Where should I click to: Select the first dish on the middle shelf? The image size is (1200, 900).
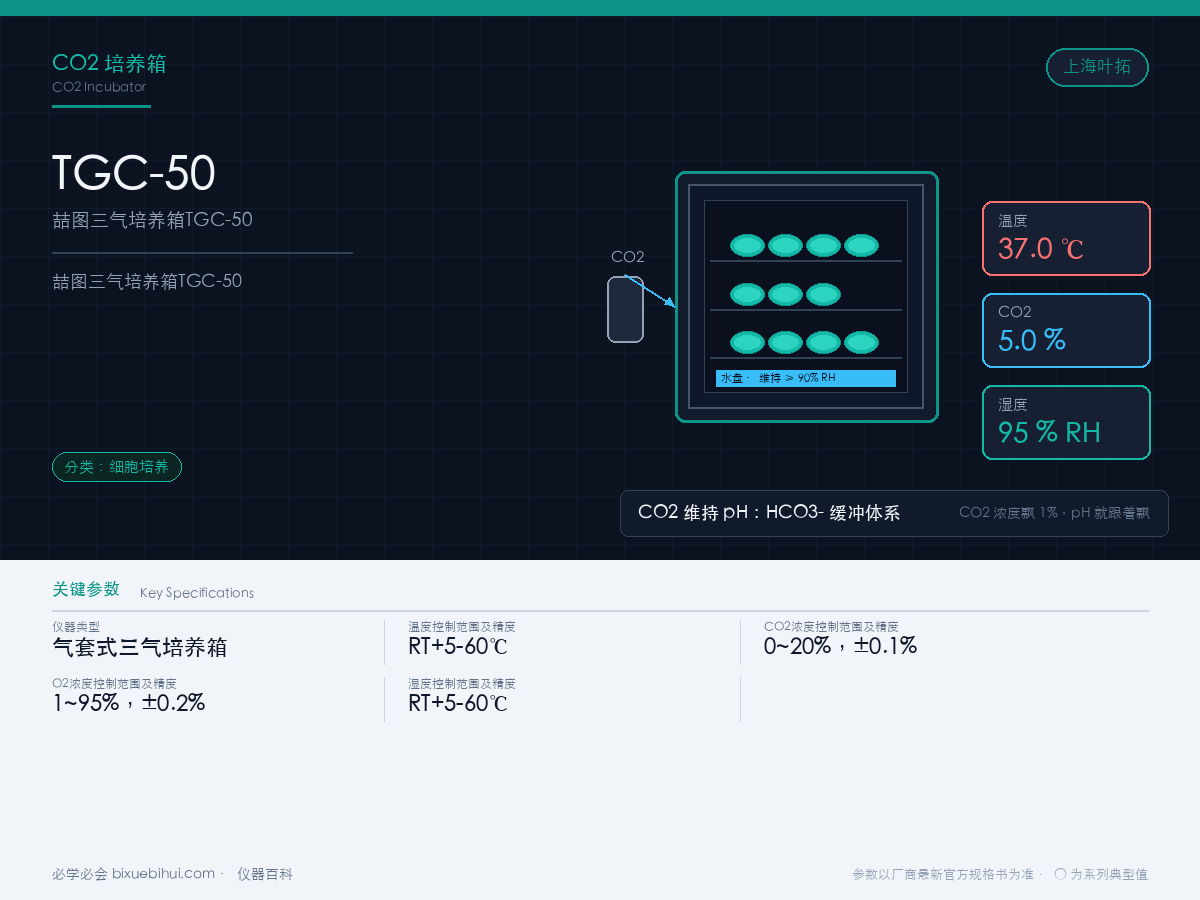[747, 294]
